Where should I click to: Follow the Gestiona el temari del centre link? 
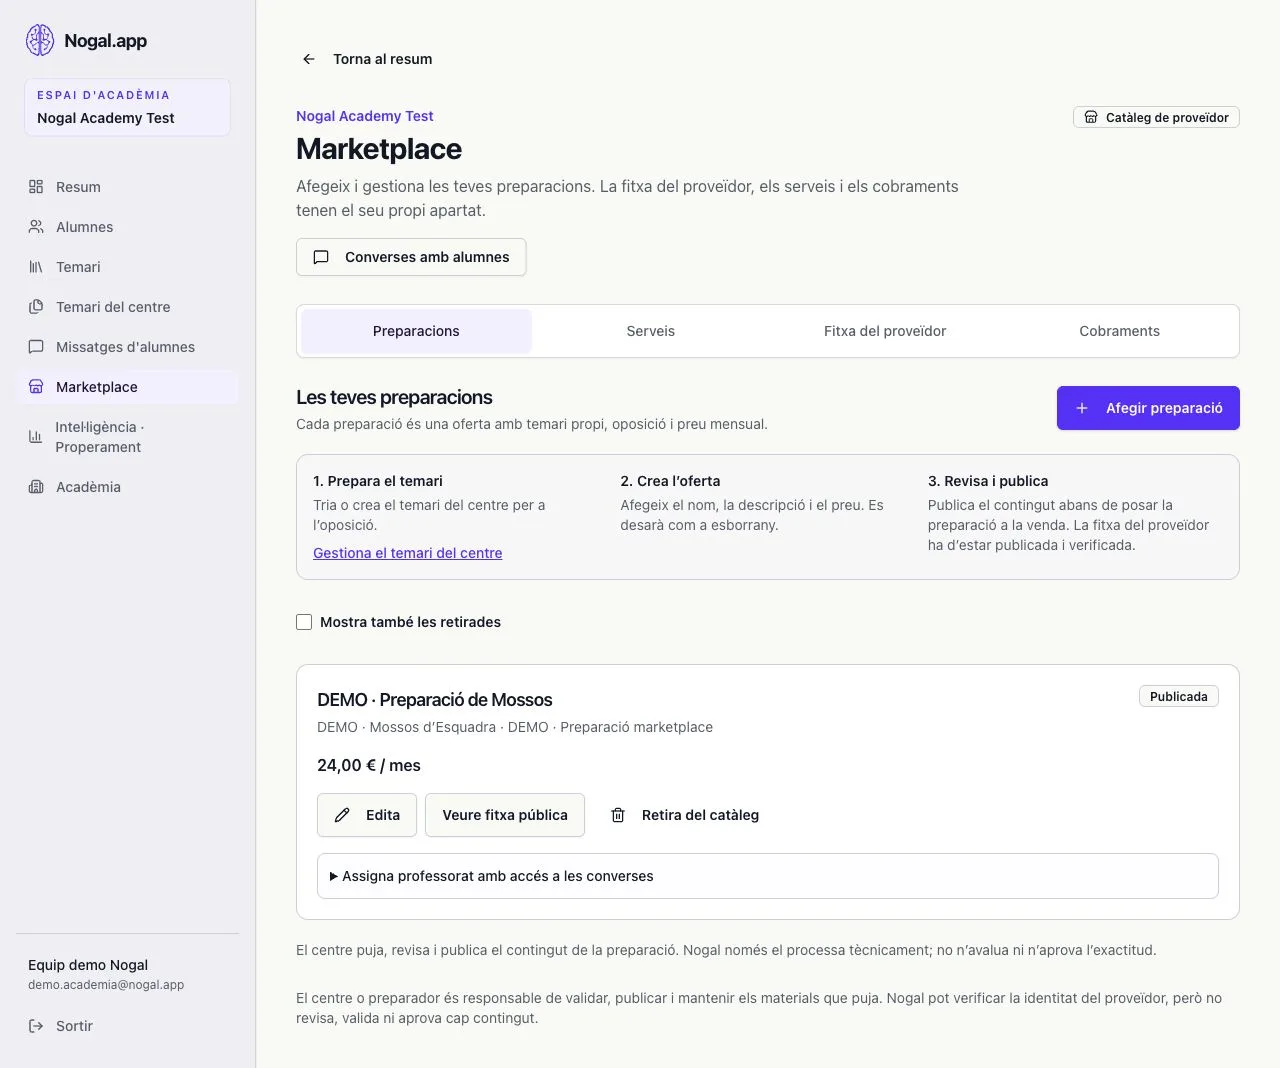click(x=408, y=553)
